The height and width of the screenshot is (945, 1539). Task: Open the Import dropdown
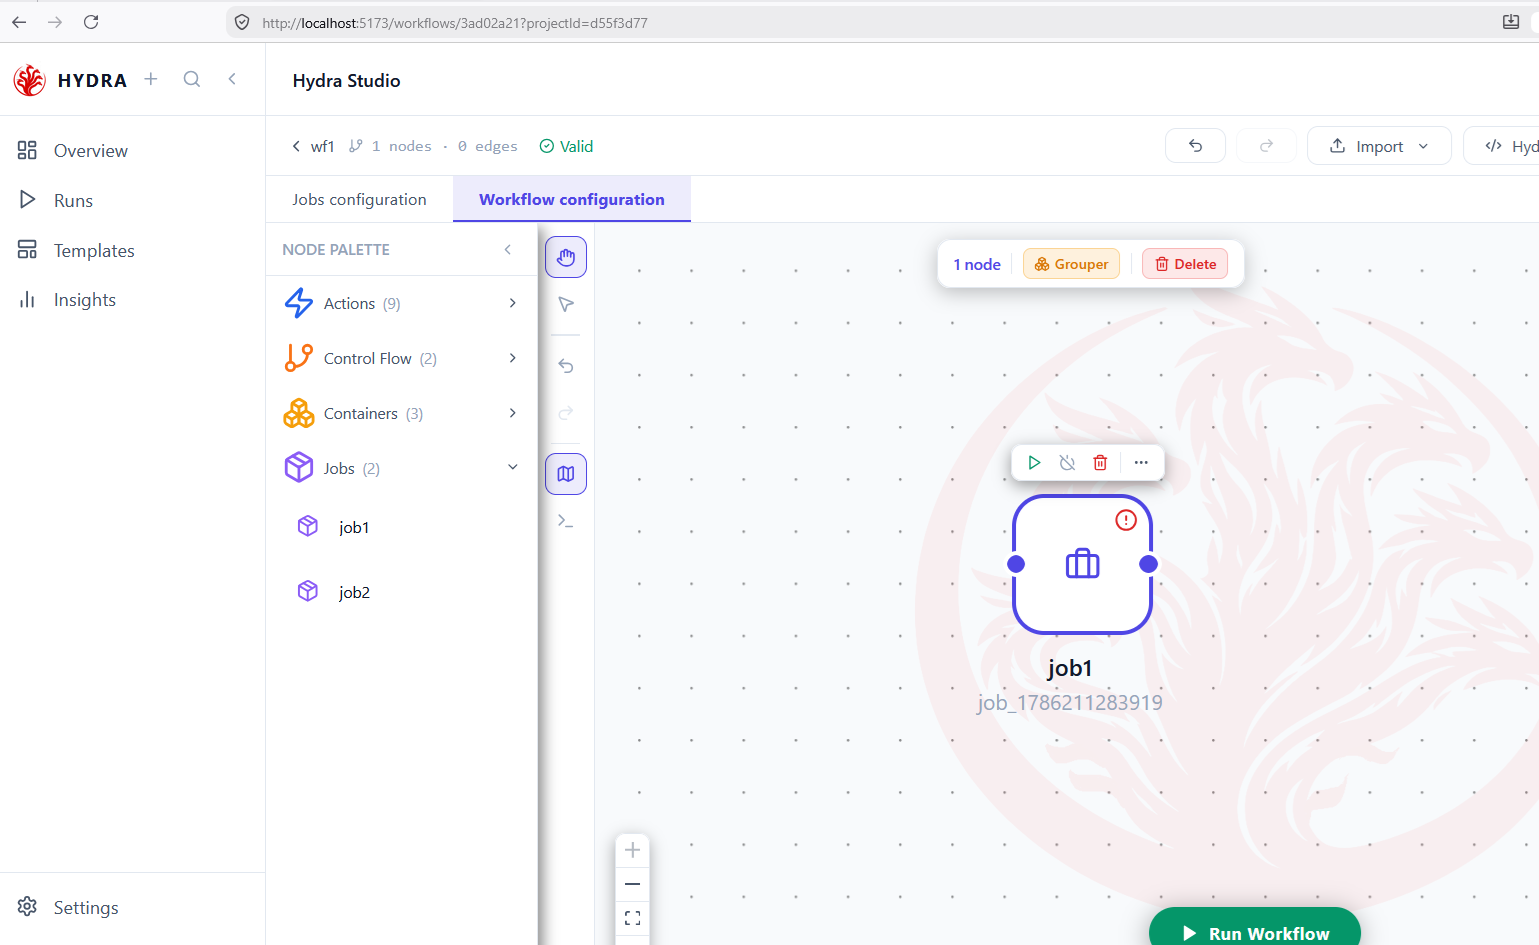(1379, 146)
